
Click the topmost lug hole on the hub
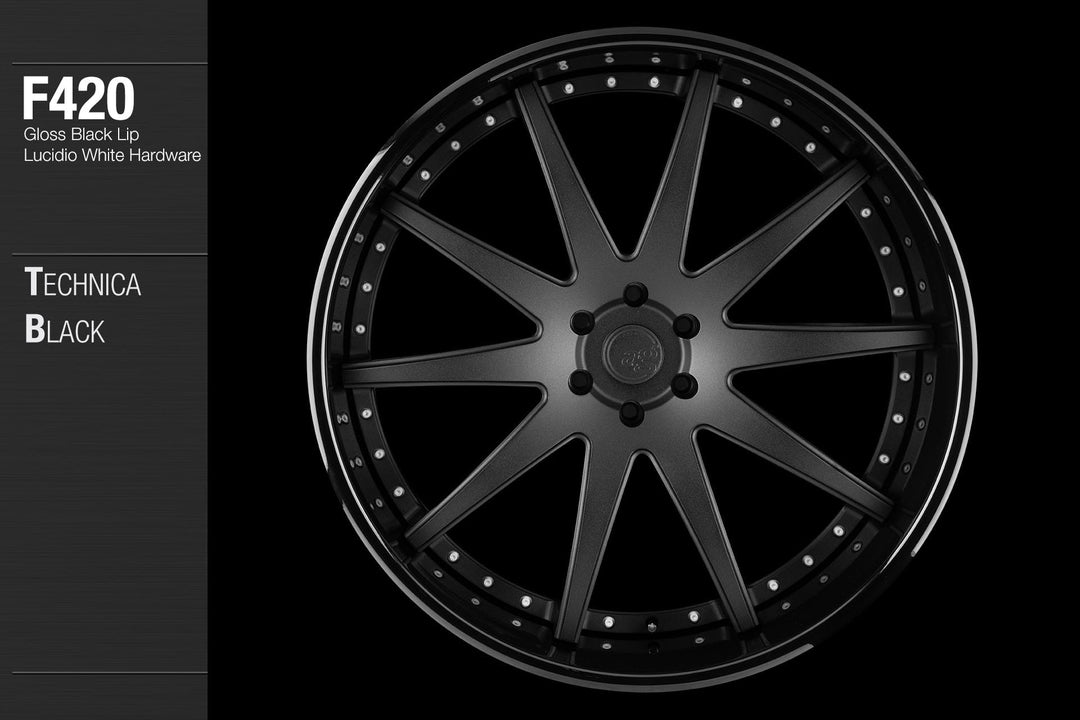pyautogui.click(x=634, y=294)
